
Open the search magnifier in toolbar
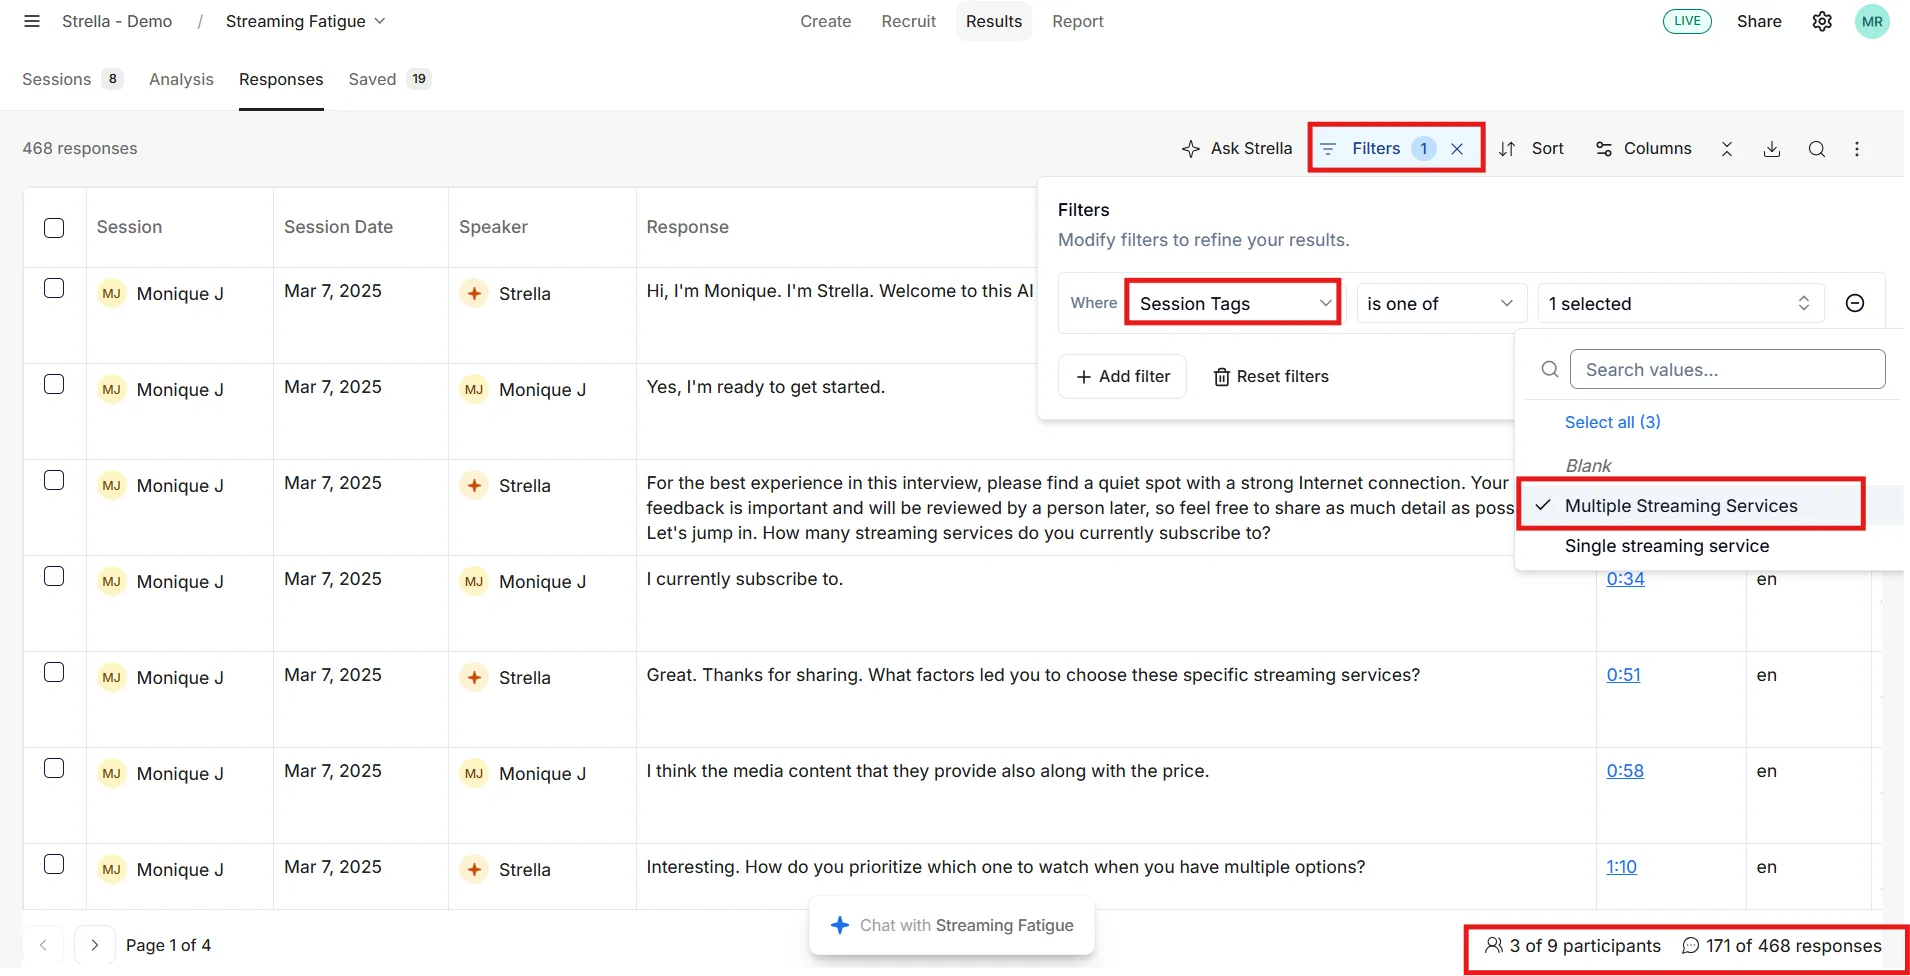[x=1817, y=149]
